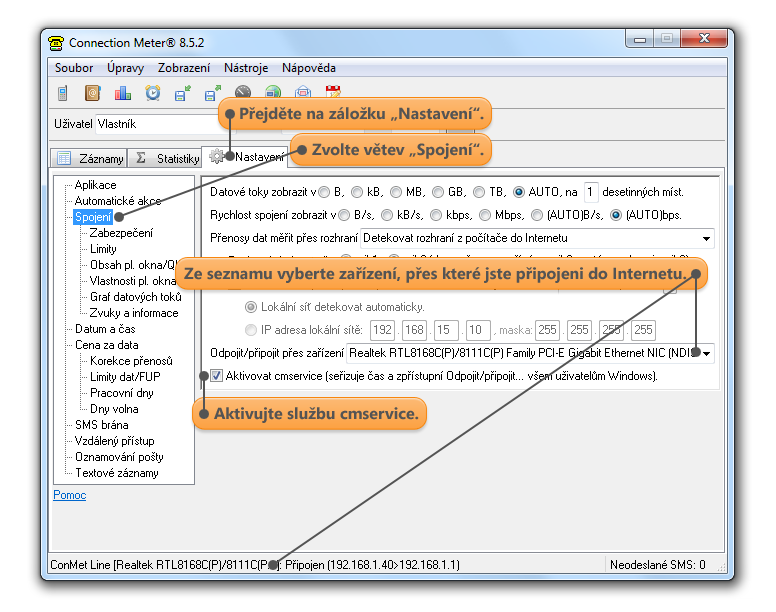Click the Connection Meter telephone title icon

click(x=56, y=43)
